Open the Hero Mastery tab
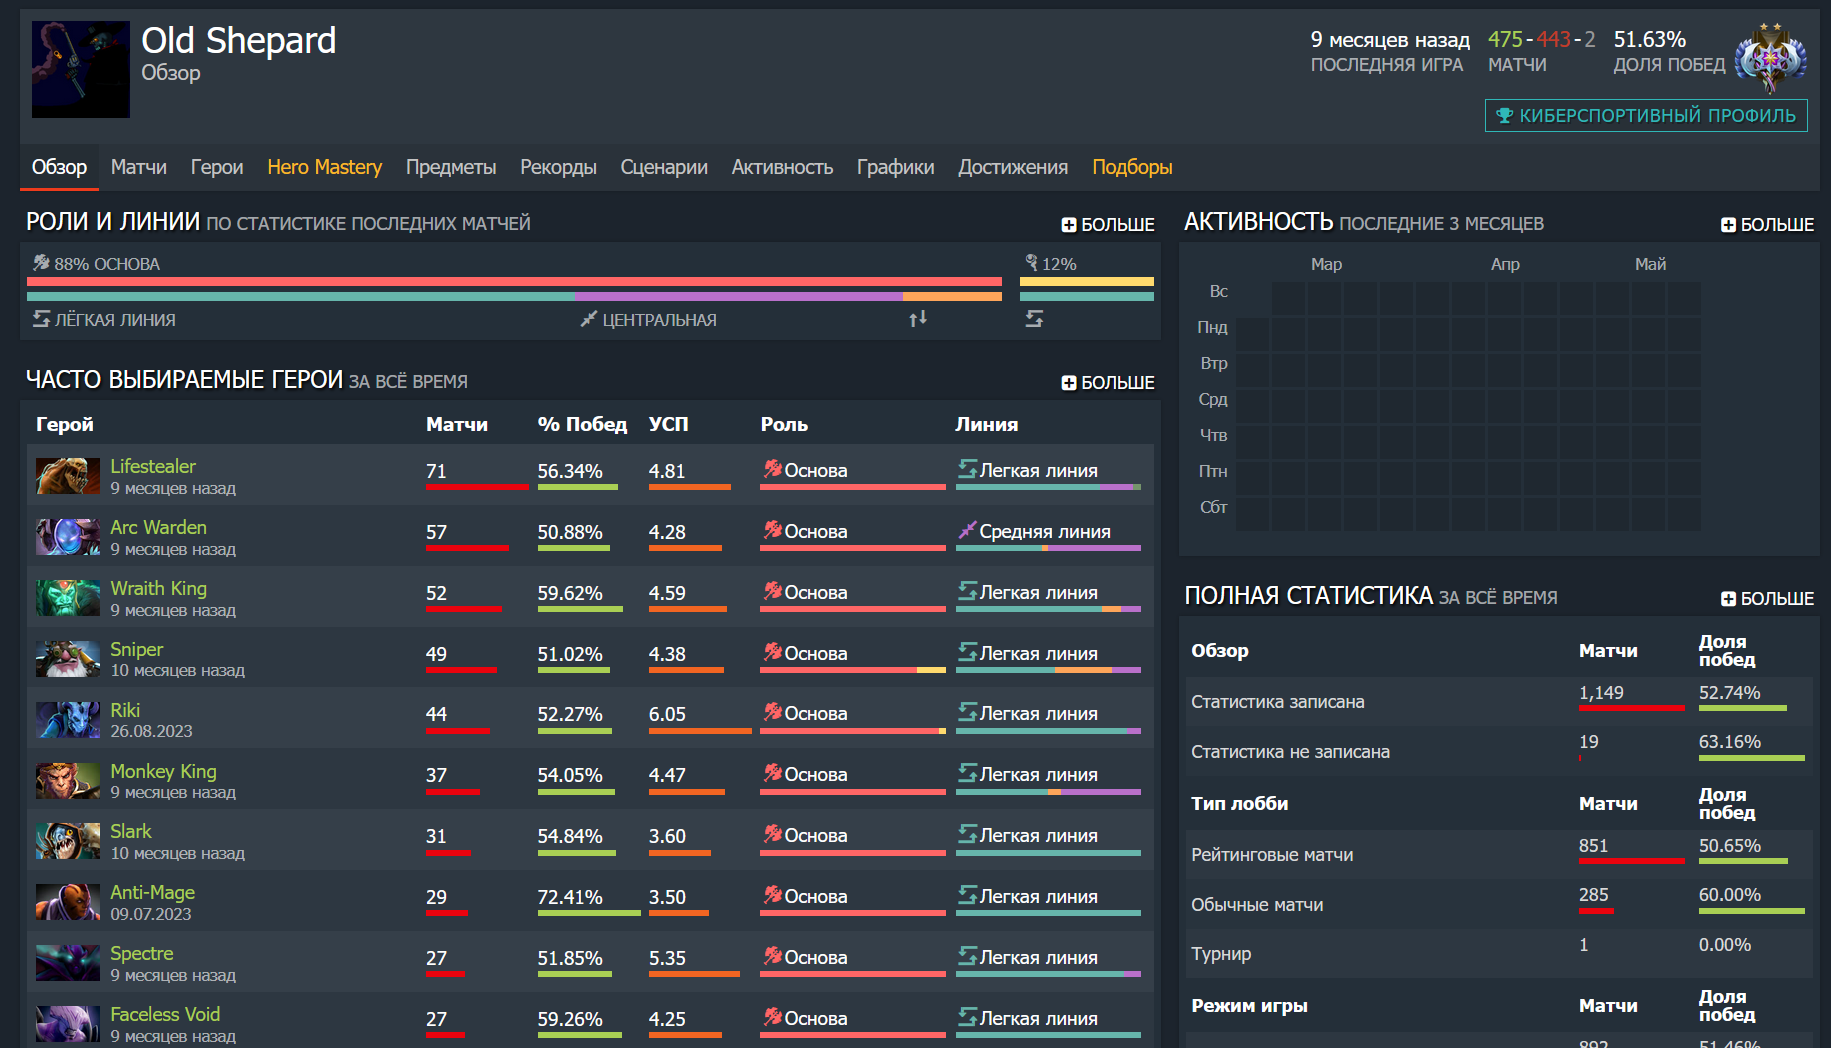The height and width of the screenshot is (1048, 1831). coord(324,167)
